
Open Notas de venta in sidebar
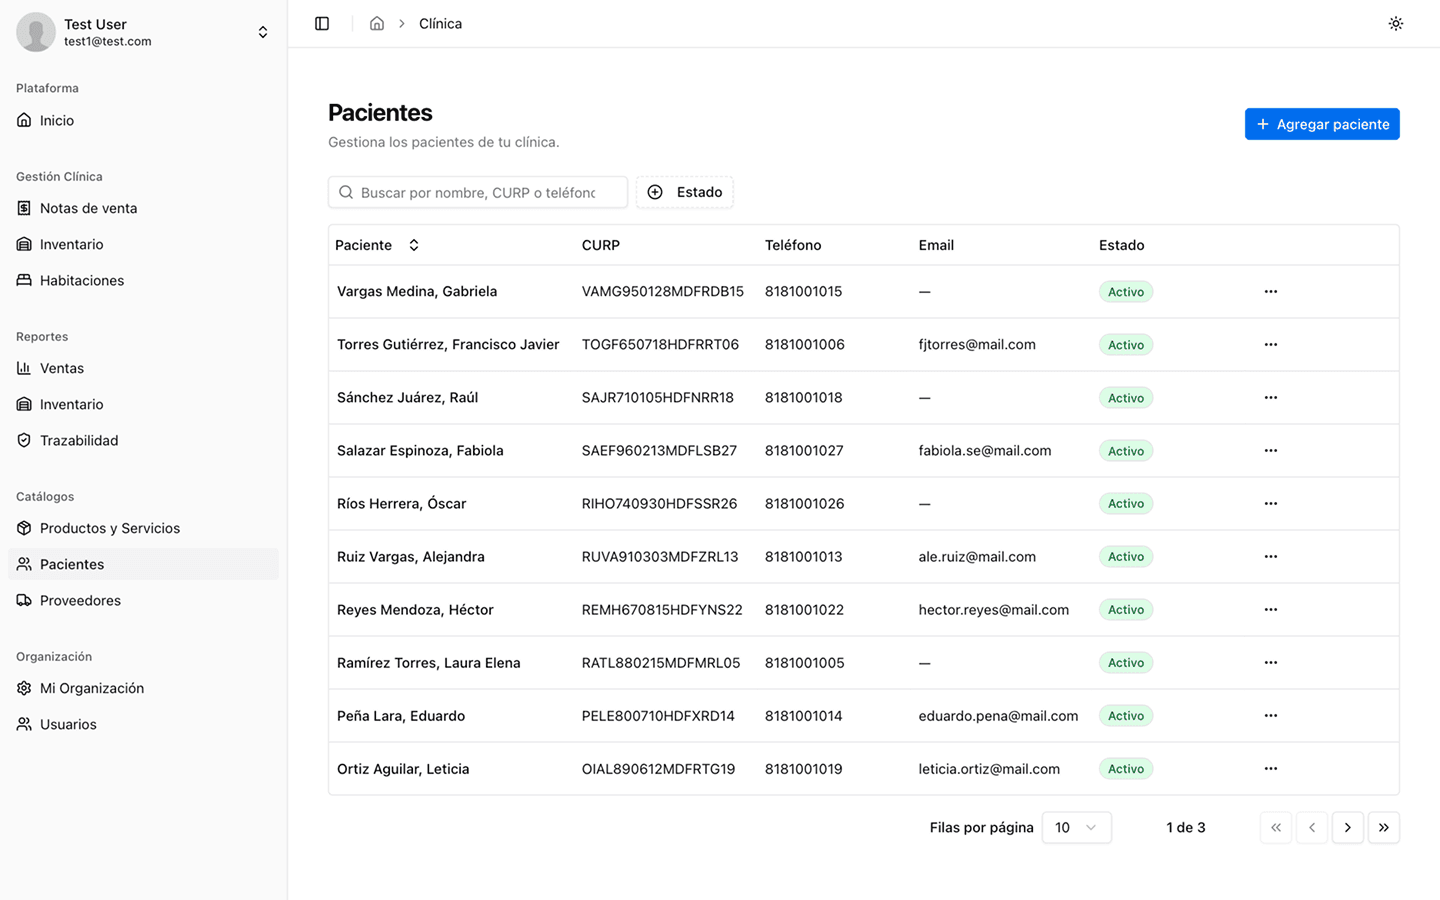coord(88,209)
